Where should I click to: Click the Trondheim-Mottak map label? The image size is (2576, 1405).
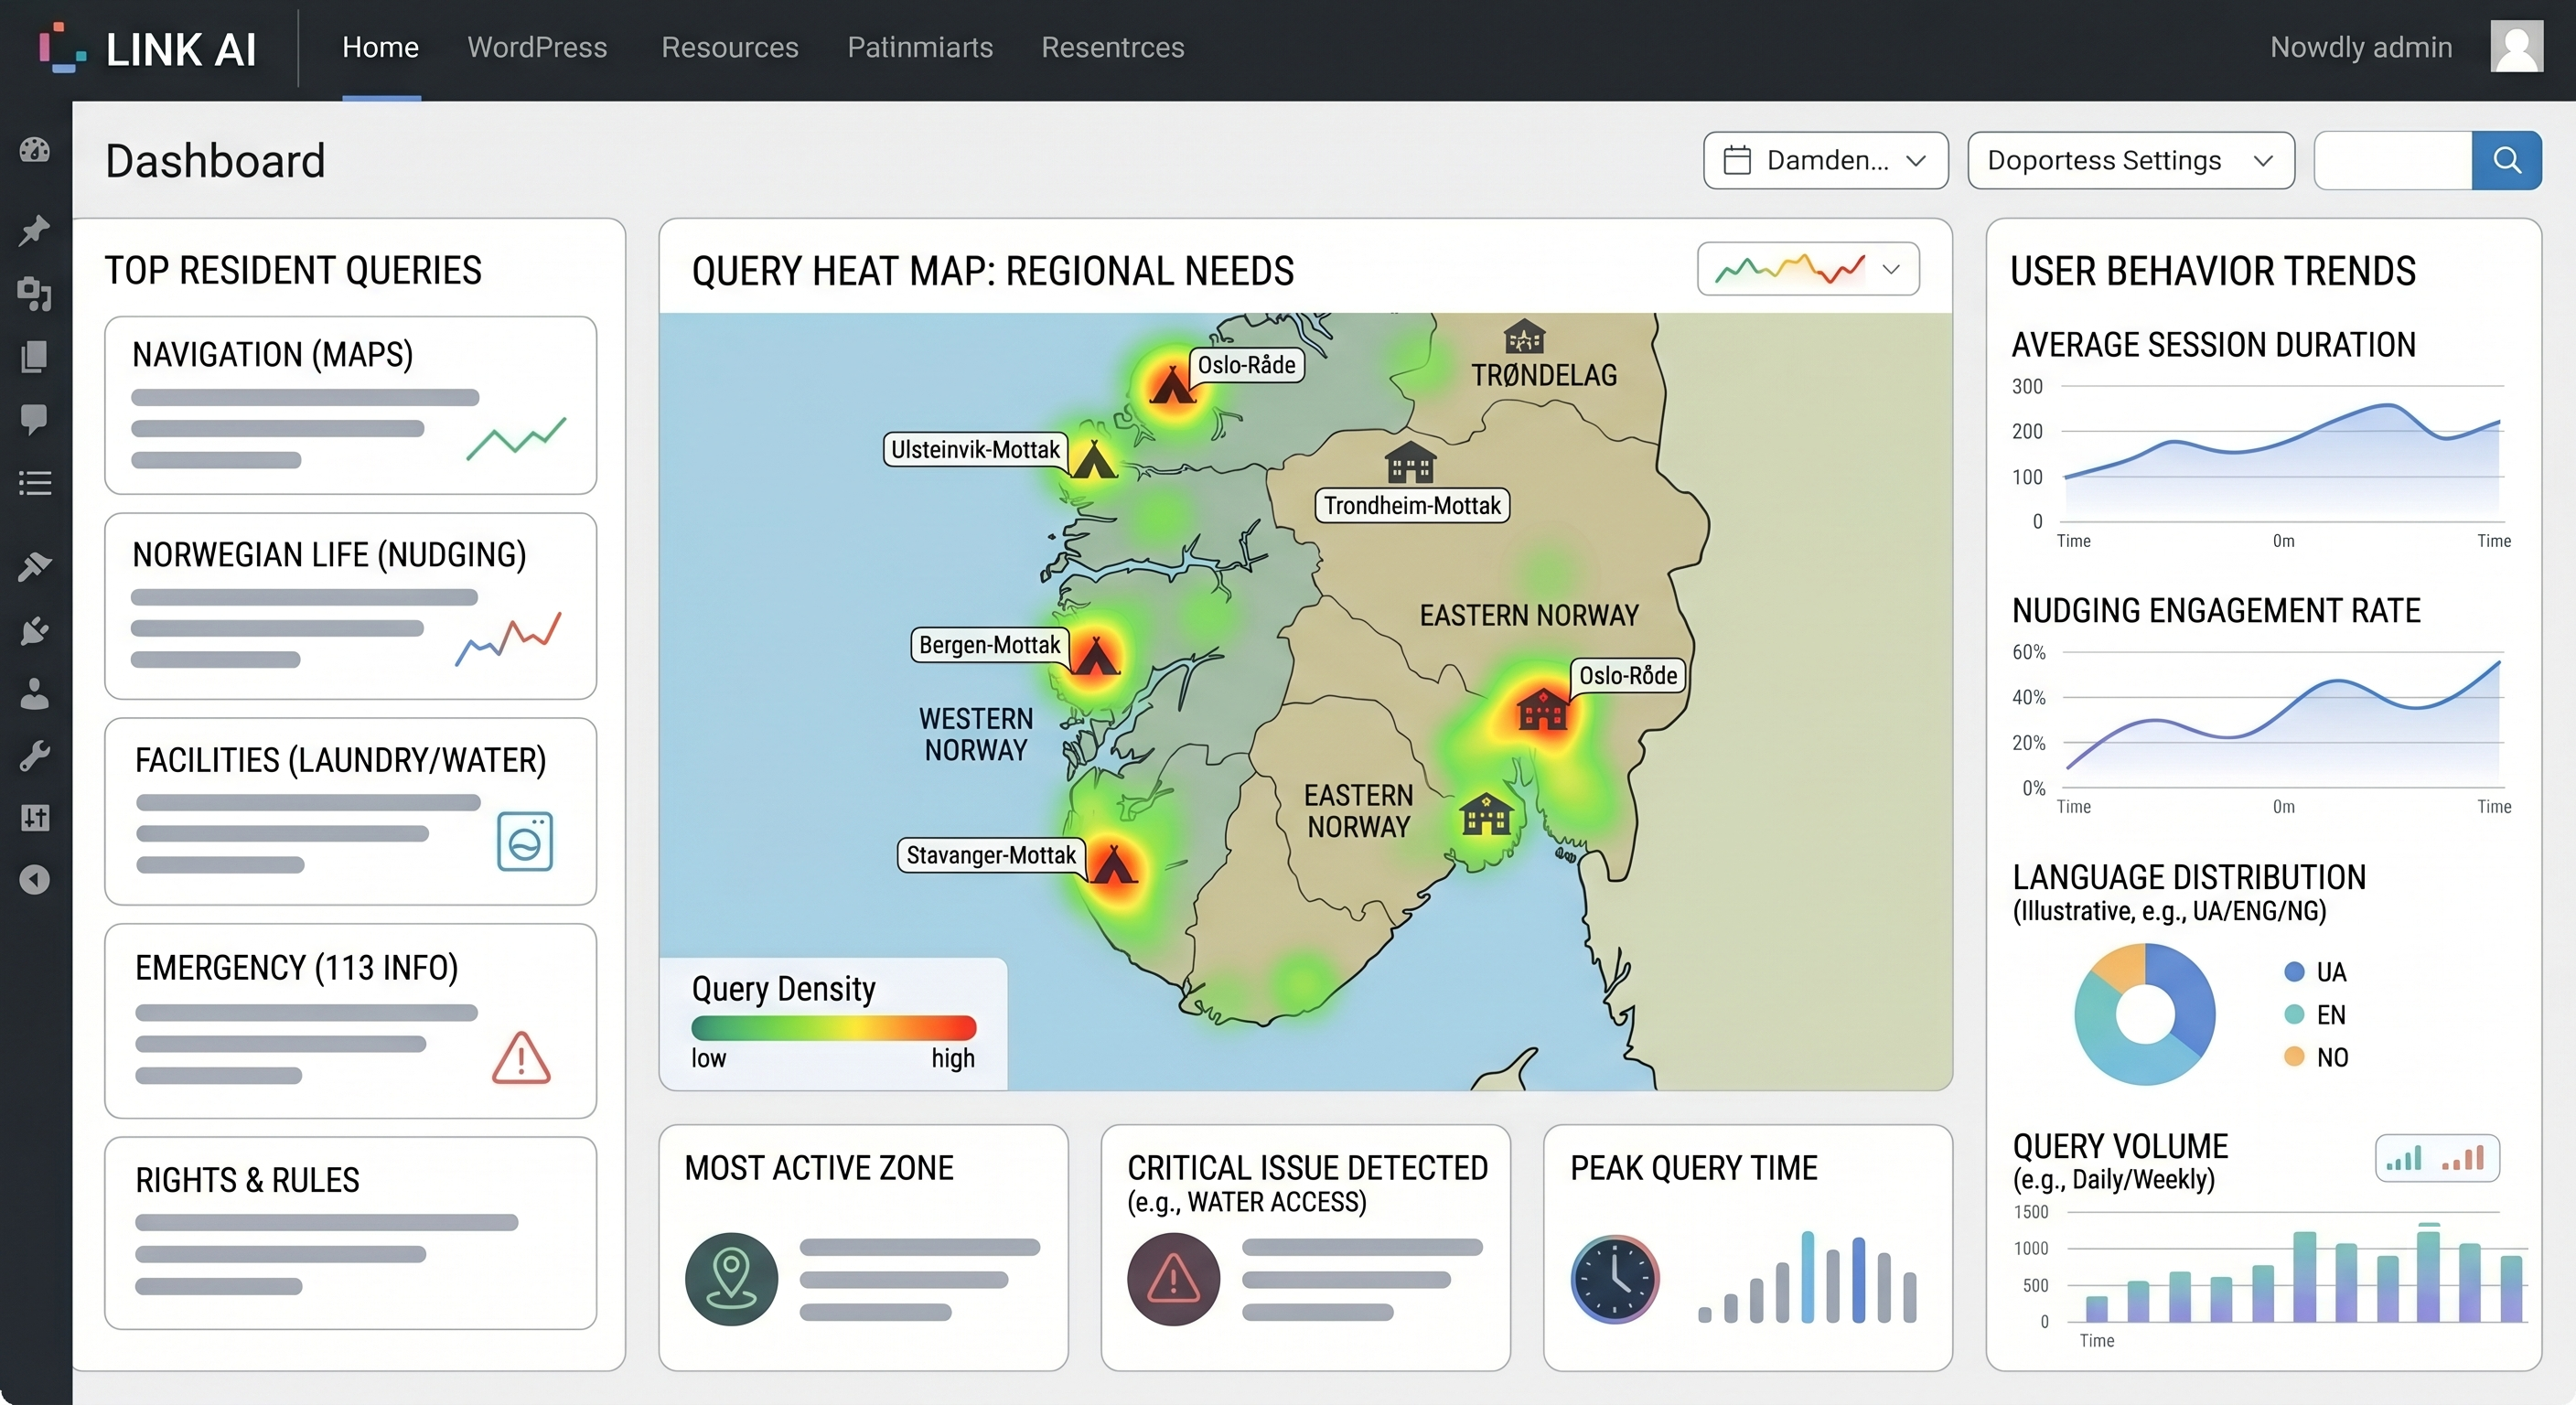tap(1412, 505)
